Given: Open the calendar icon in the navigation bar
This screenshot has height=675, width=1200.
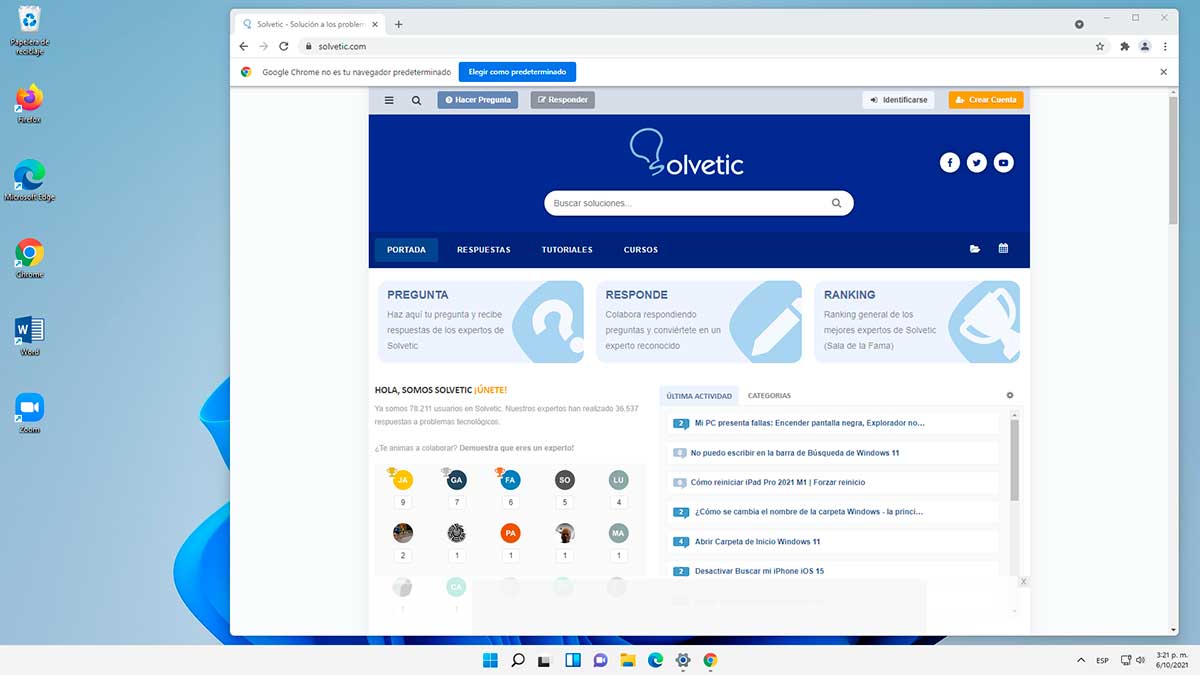Looking at the screenshot, I should coord(1003,249).
